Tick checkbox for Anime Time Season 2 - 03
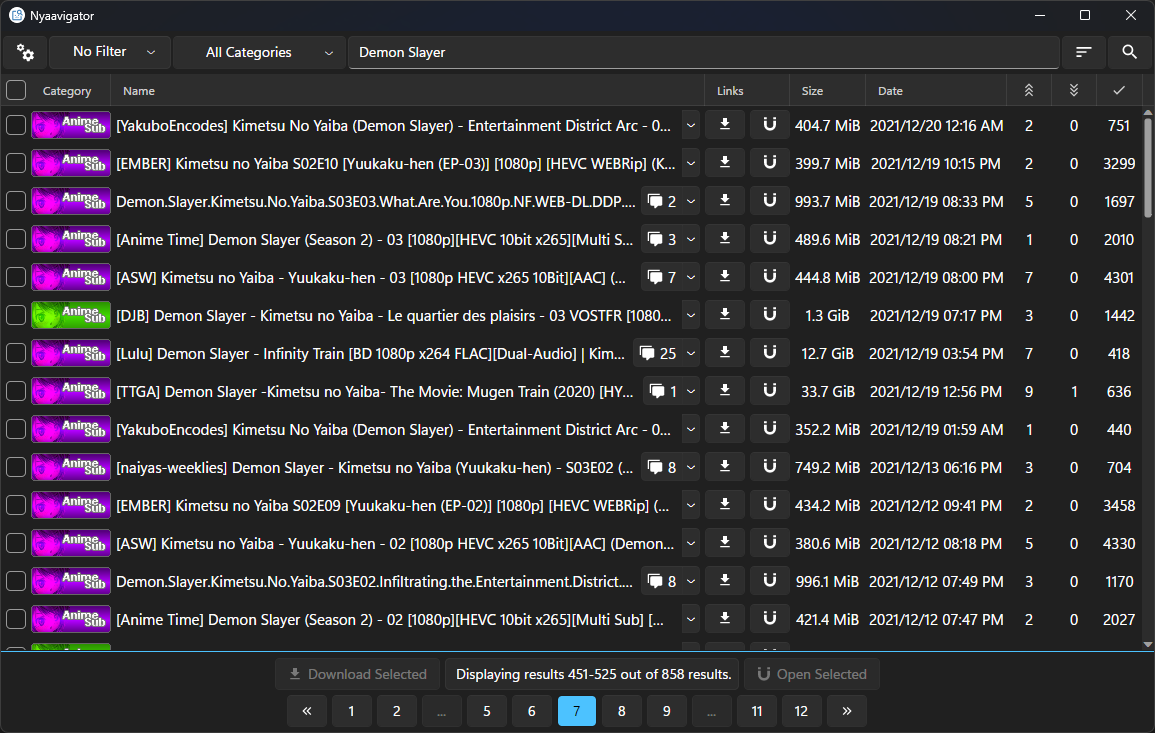 [x=16, y=239]
